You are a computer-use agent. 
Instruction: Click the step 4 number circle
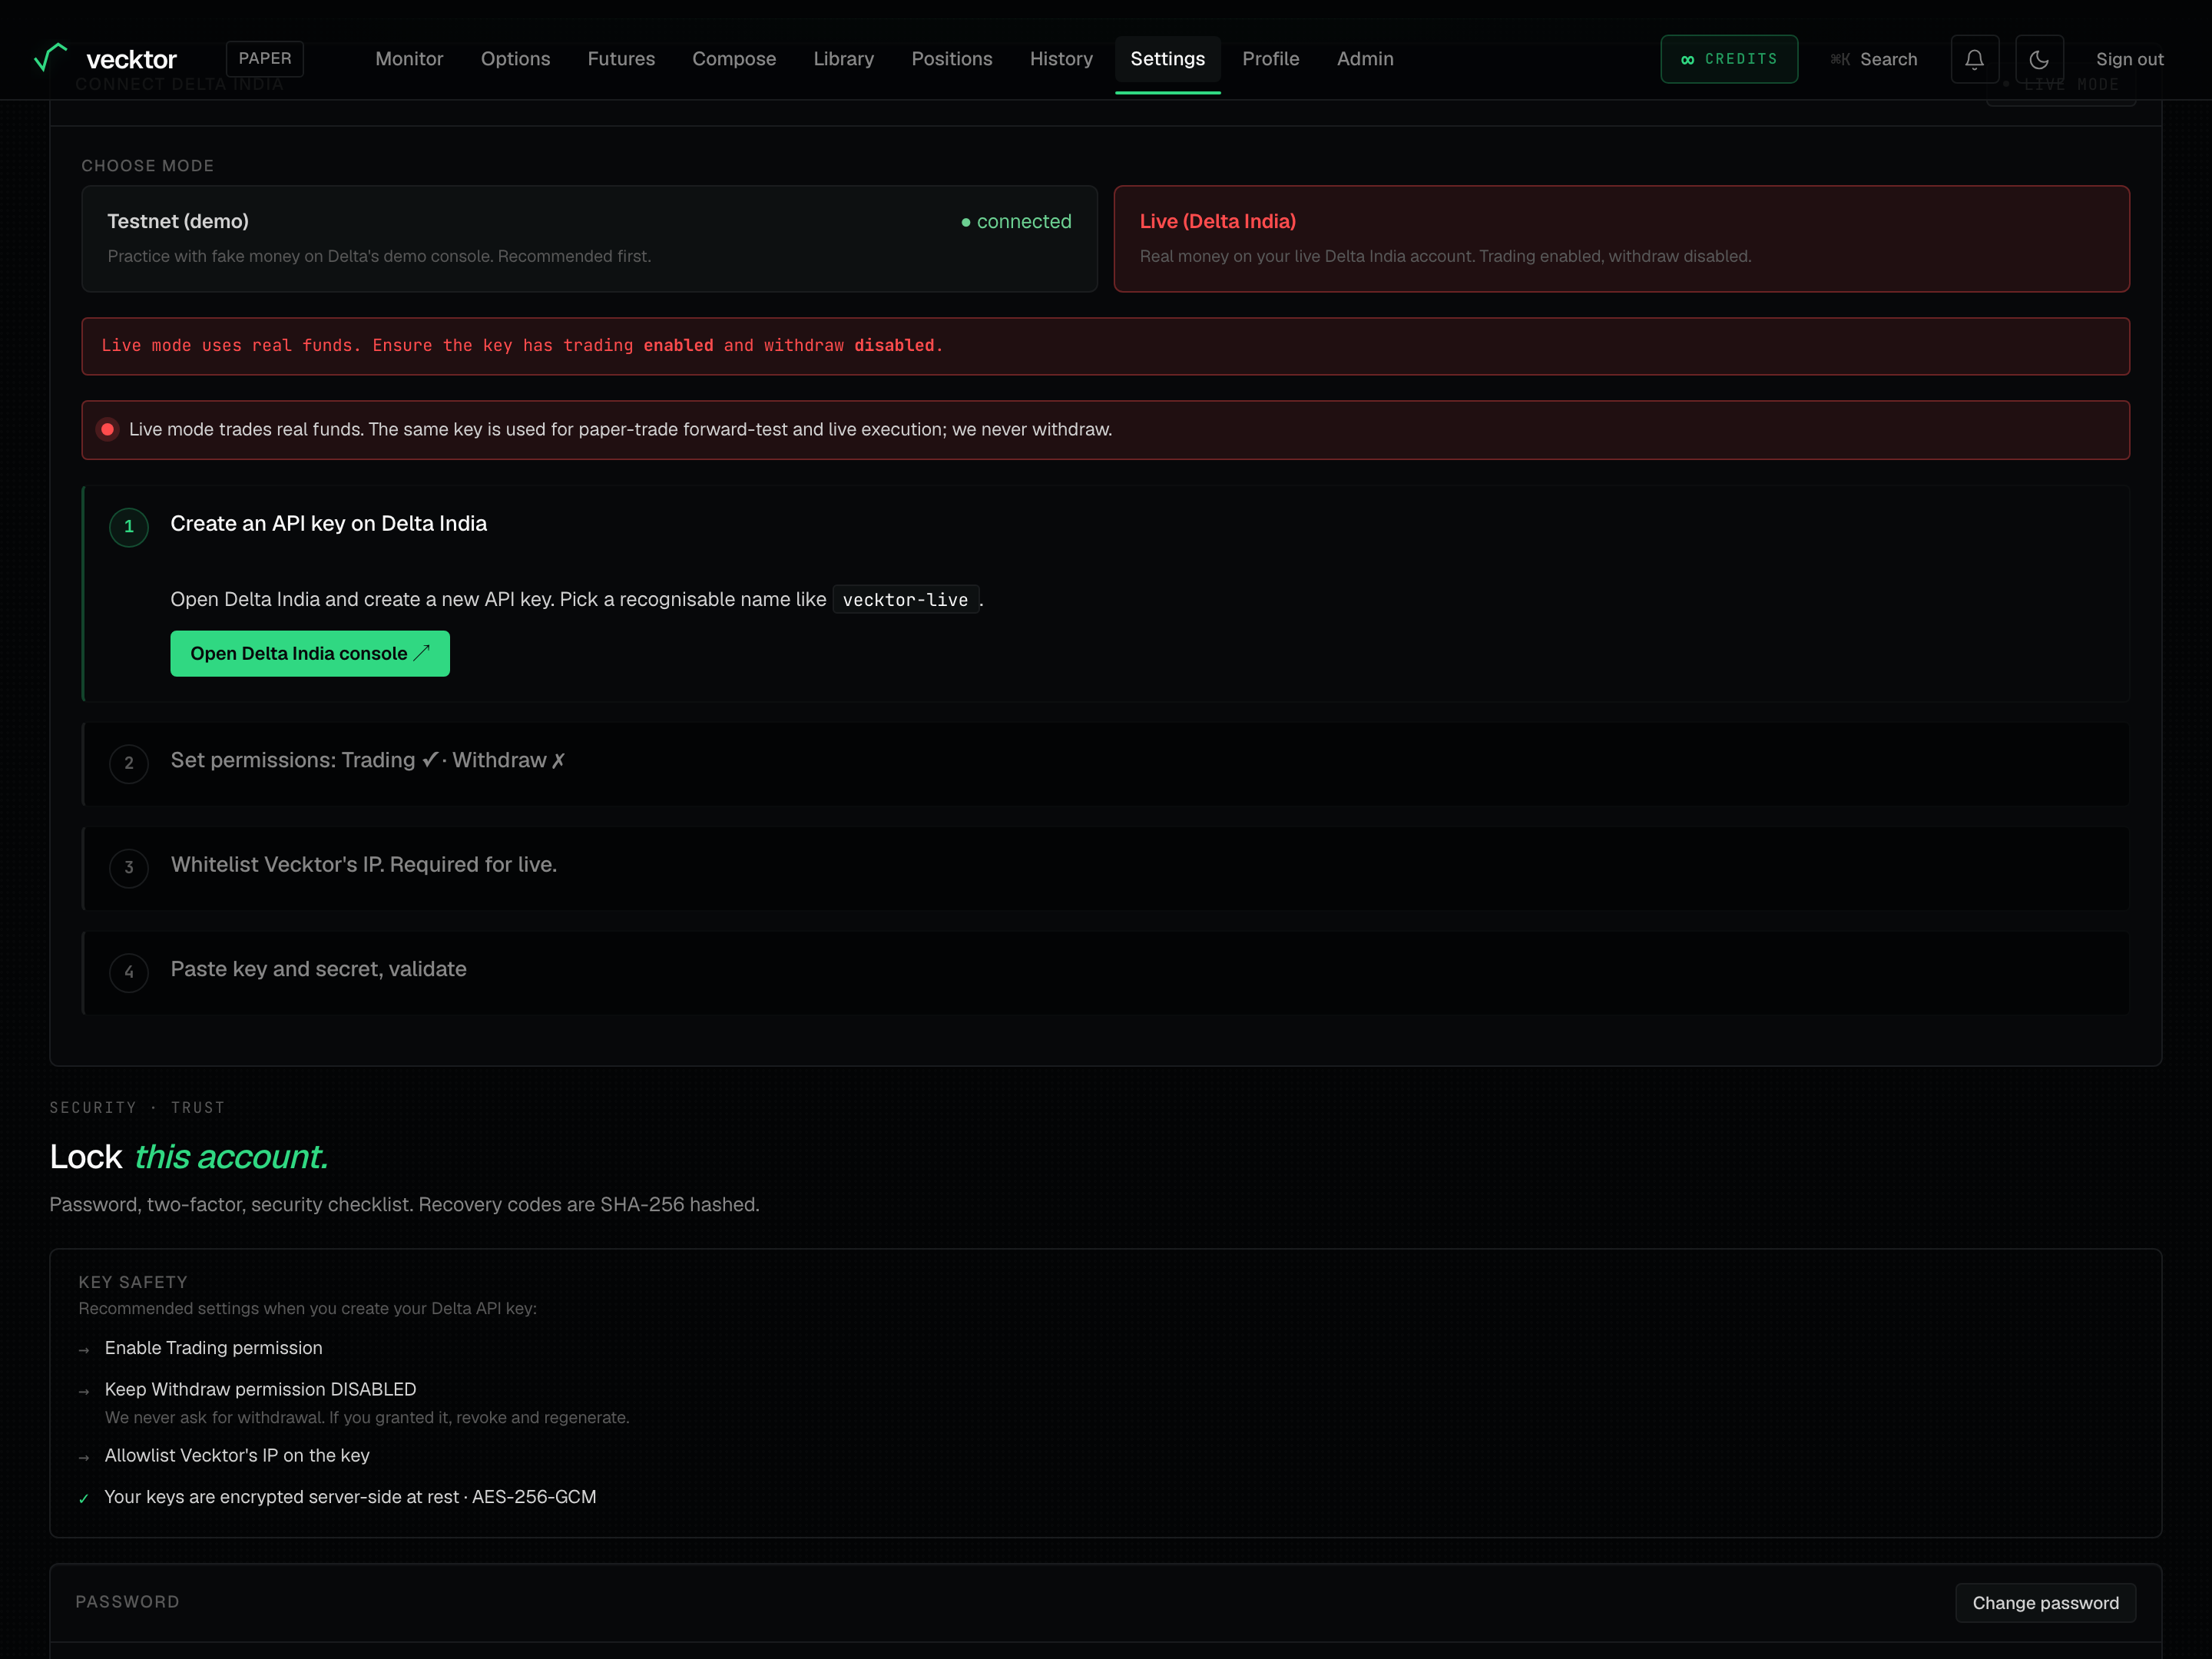tap(129, 972)
